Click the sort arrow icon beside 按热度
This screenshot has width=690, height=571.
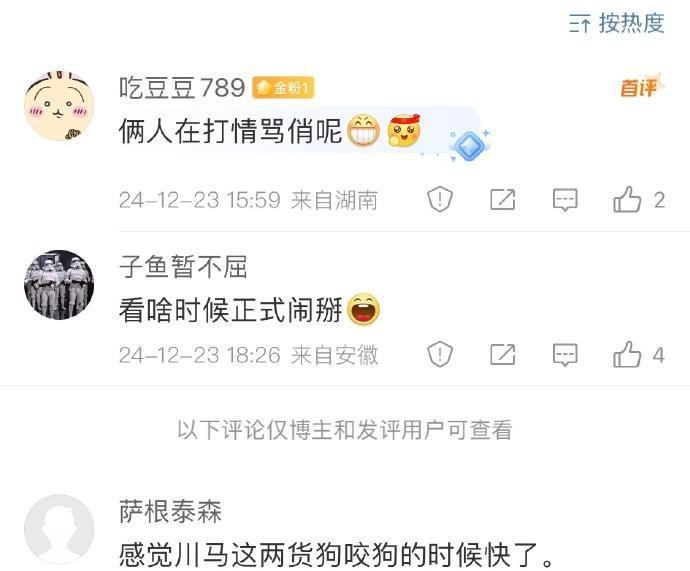(x=579, y=23)
